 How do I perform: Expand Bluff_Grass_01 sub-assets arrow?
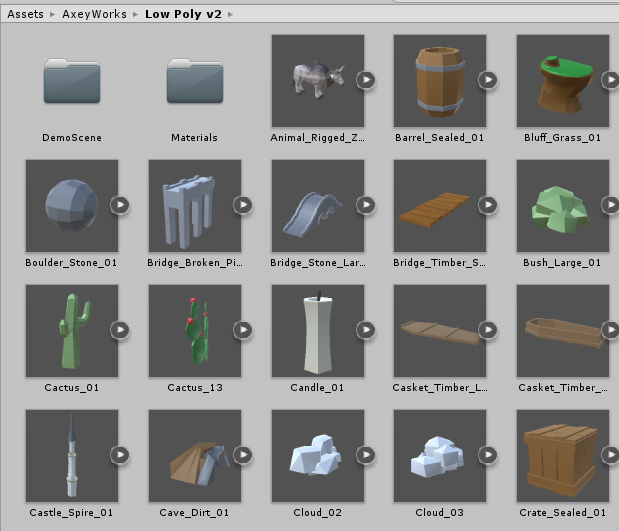(x=611, y=80)
